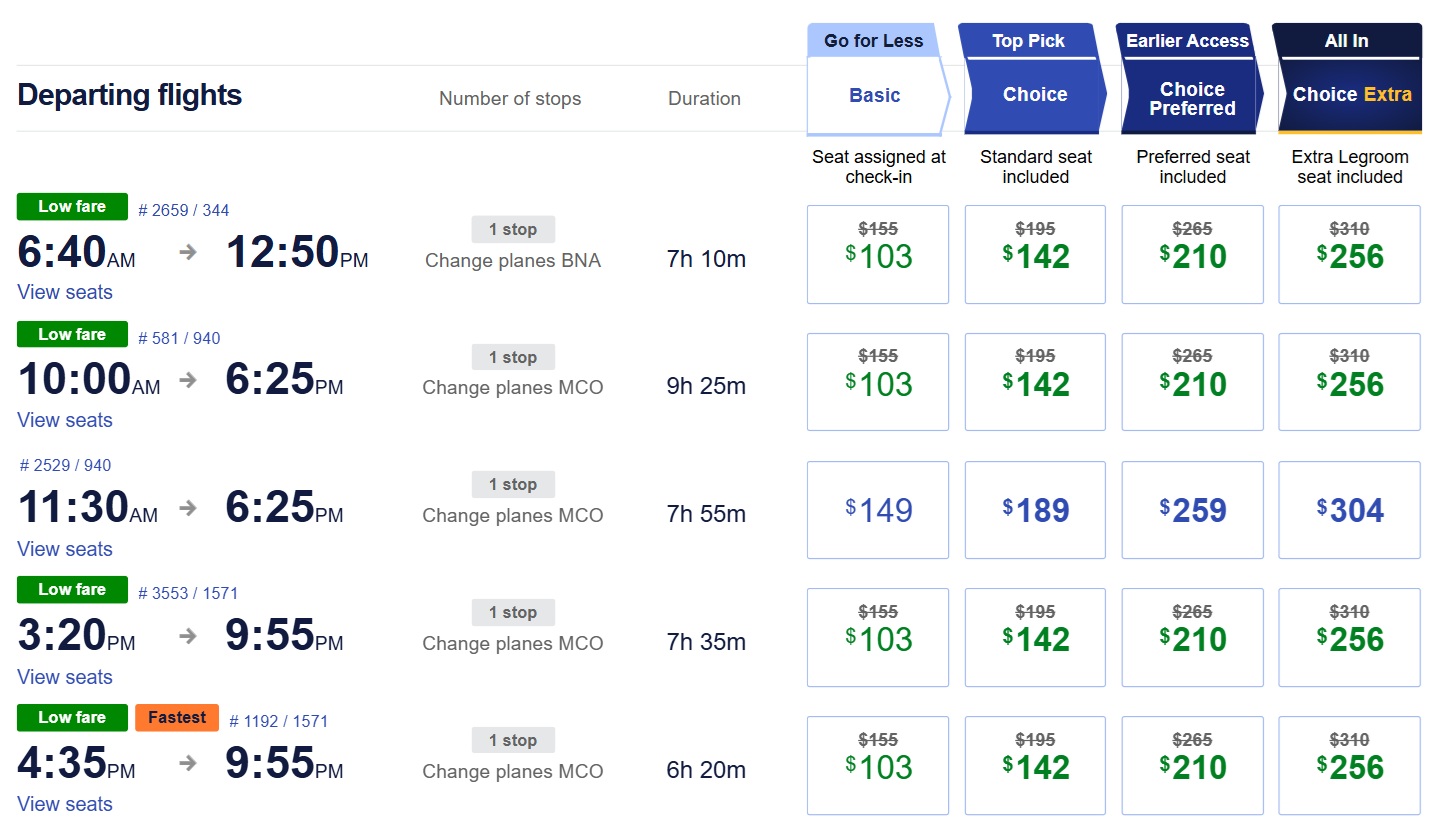The width and height of the screenshot is (1432, 829).
Task: Choose the $189 Choice fare on the 11:30 AM flight
Action: (x=1035, y=510)
